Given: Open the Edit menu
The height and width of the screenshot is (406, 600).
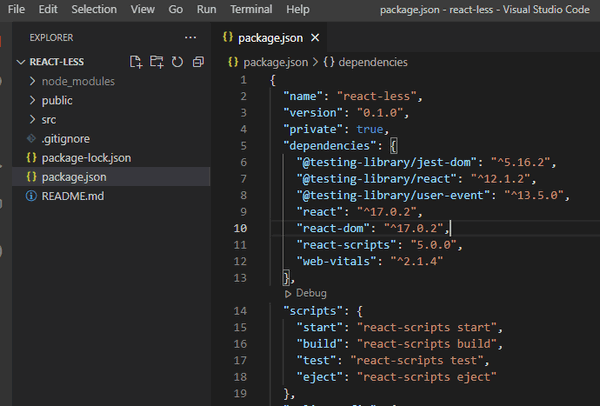Looking at the screenshot, I should 48,9.
